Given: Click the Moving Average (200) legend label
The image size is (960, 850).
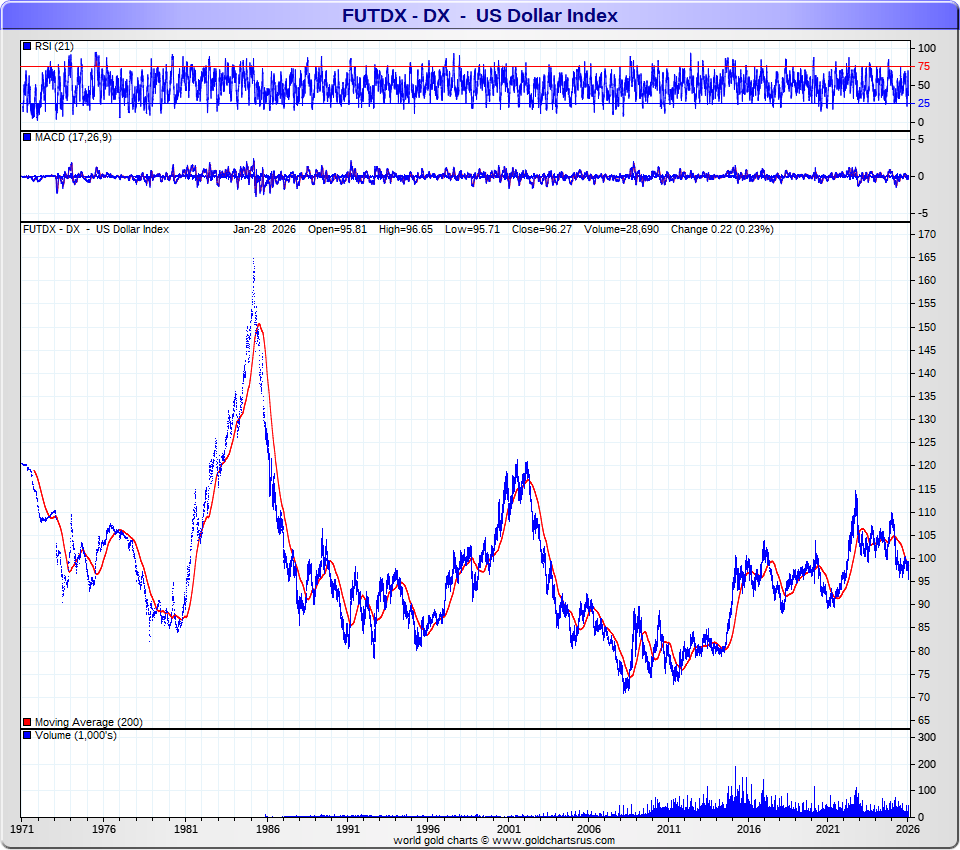Looking at the screenshot, I should (x=90, y=722).
